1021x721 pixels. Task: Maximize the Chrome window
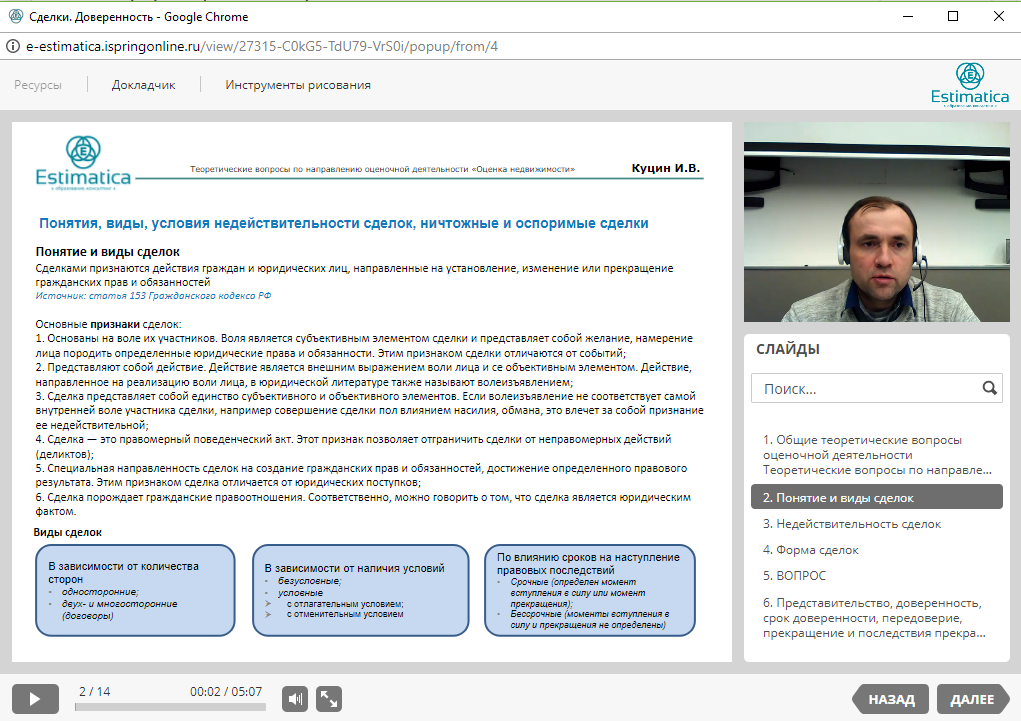pyautogui.click(x=953, y=16)
